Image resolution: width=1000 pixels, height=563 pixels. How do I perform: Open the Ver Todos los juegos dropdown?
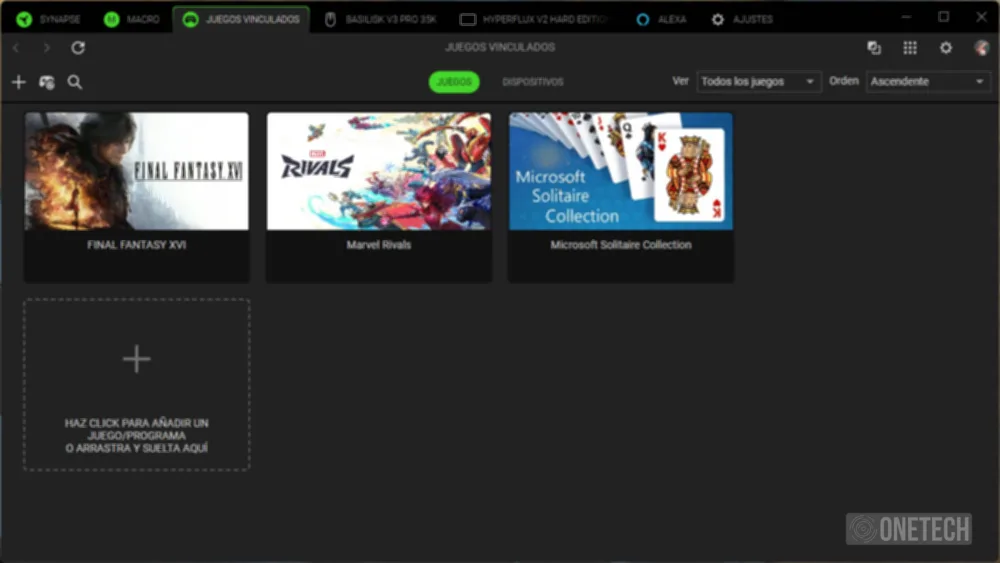(x=758, y=82)
